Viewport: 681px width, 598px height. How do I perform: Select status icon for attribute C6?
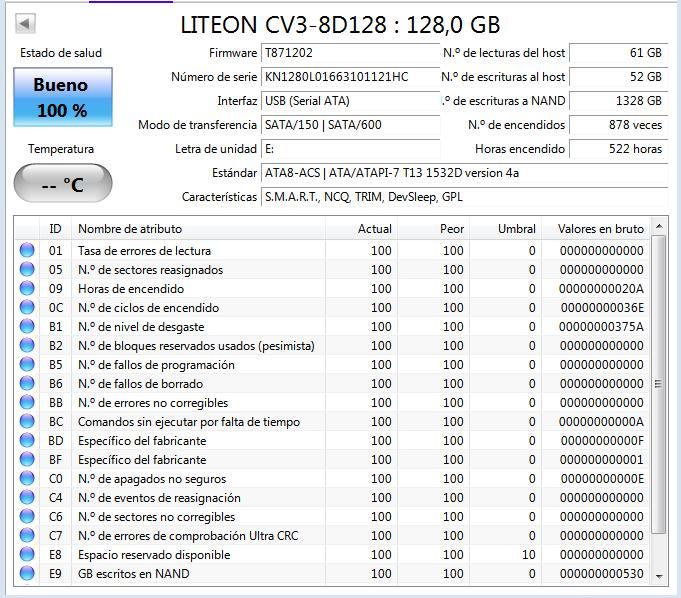pyautogui.click(x=27, y=517)
